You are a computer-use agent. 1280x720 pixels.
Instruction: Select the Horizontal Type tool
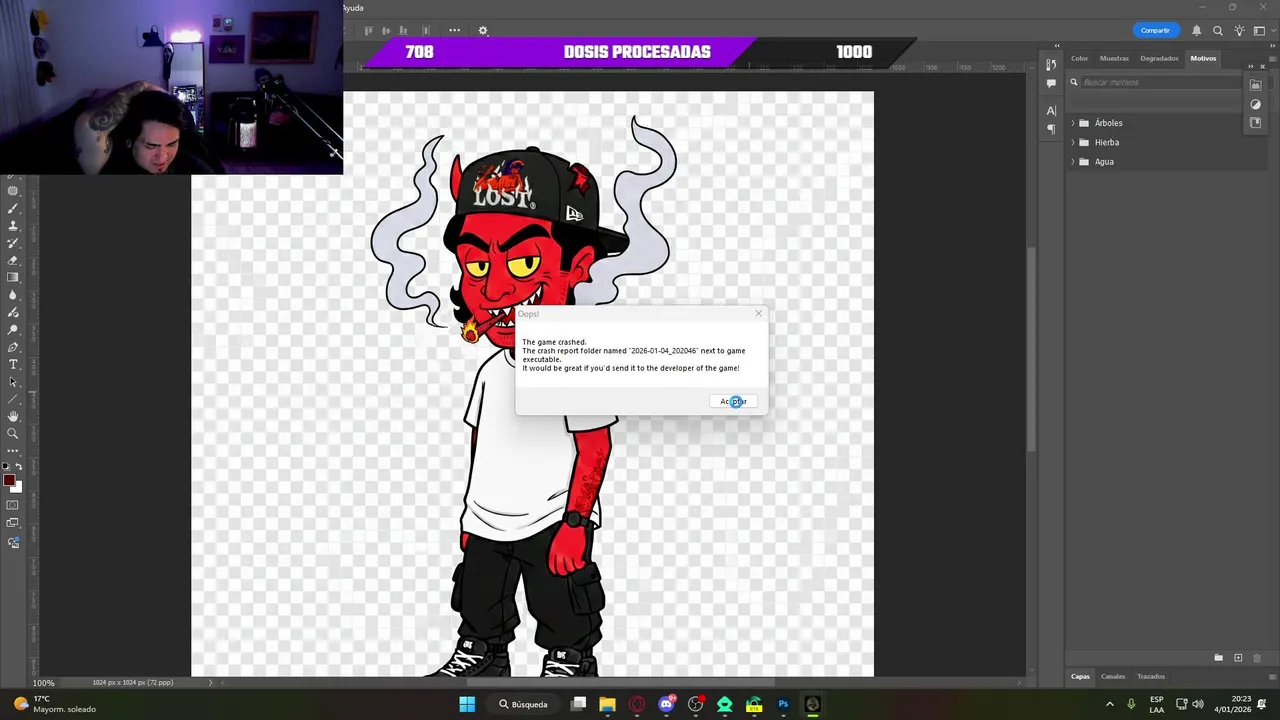13,364
